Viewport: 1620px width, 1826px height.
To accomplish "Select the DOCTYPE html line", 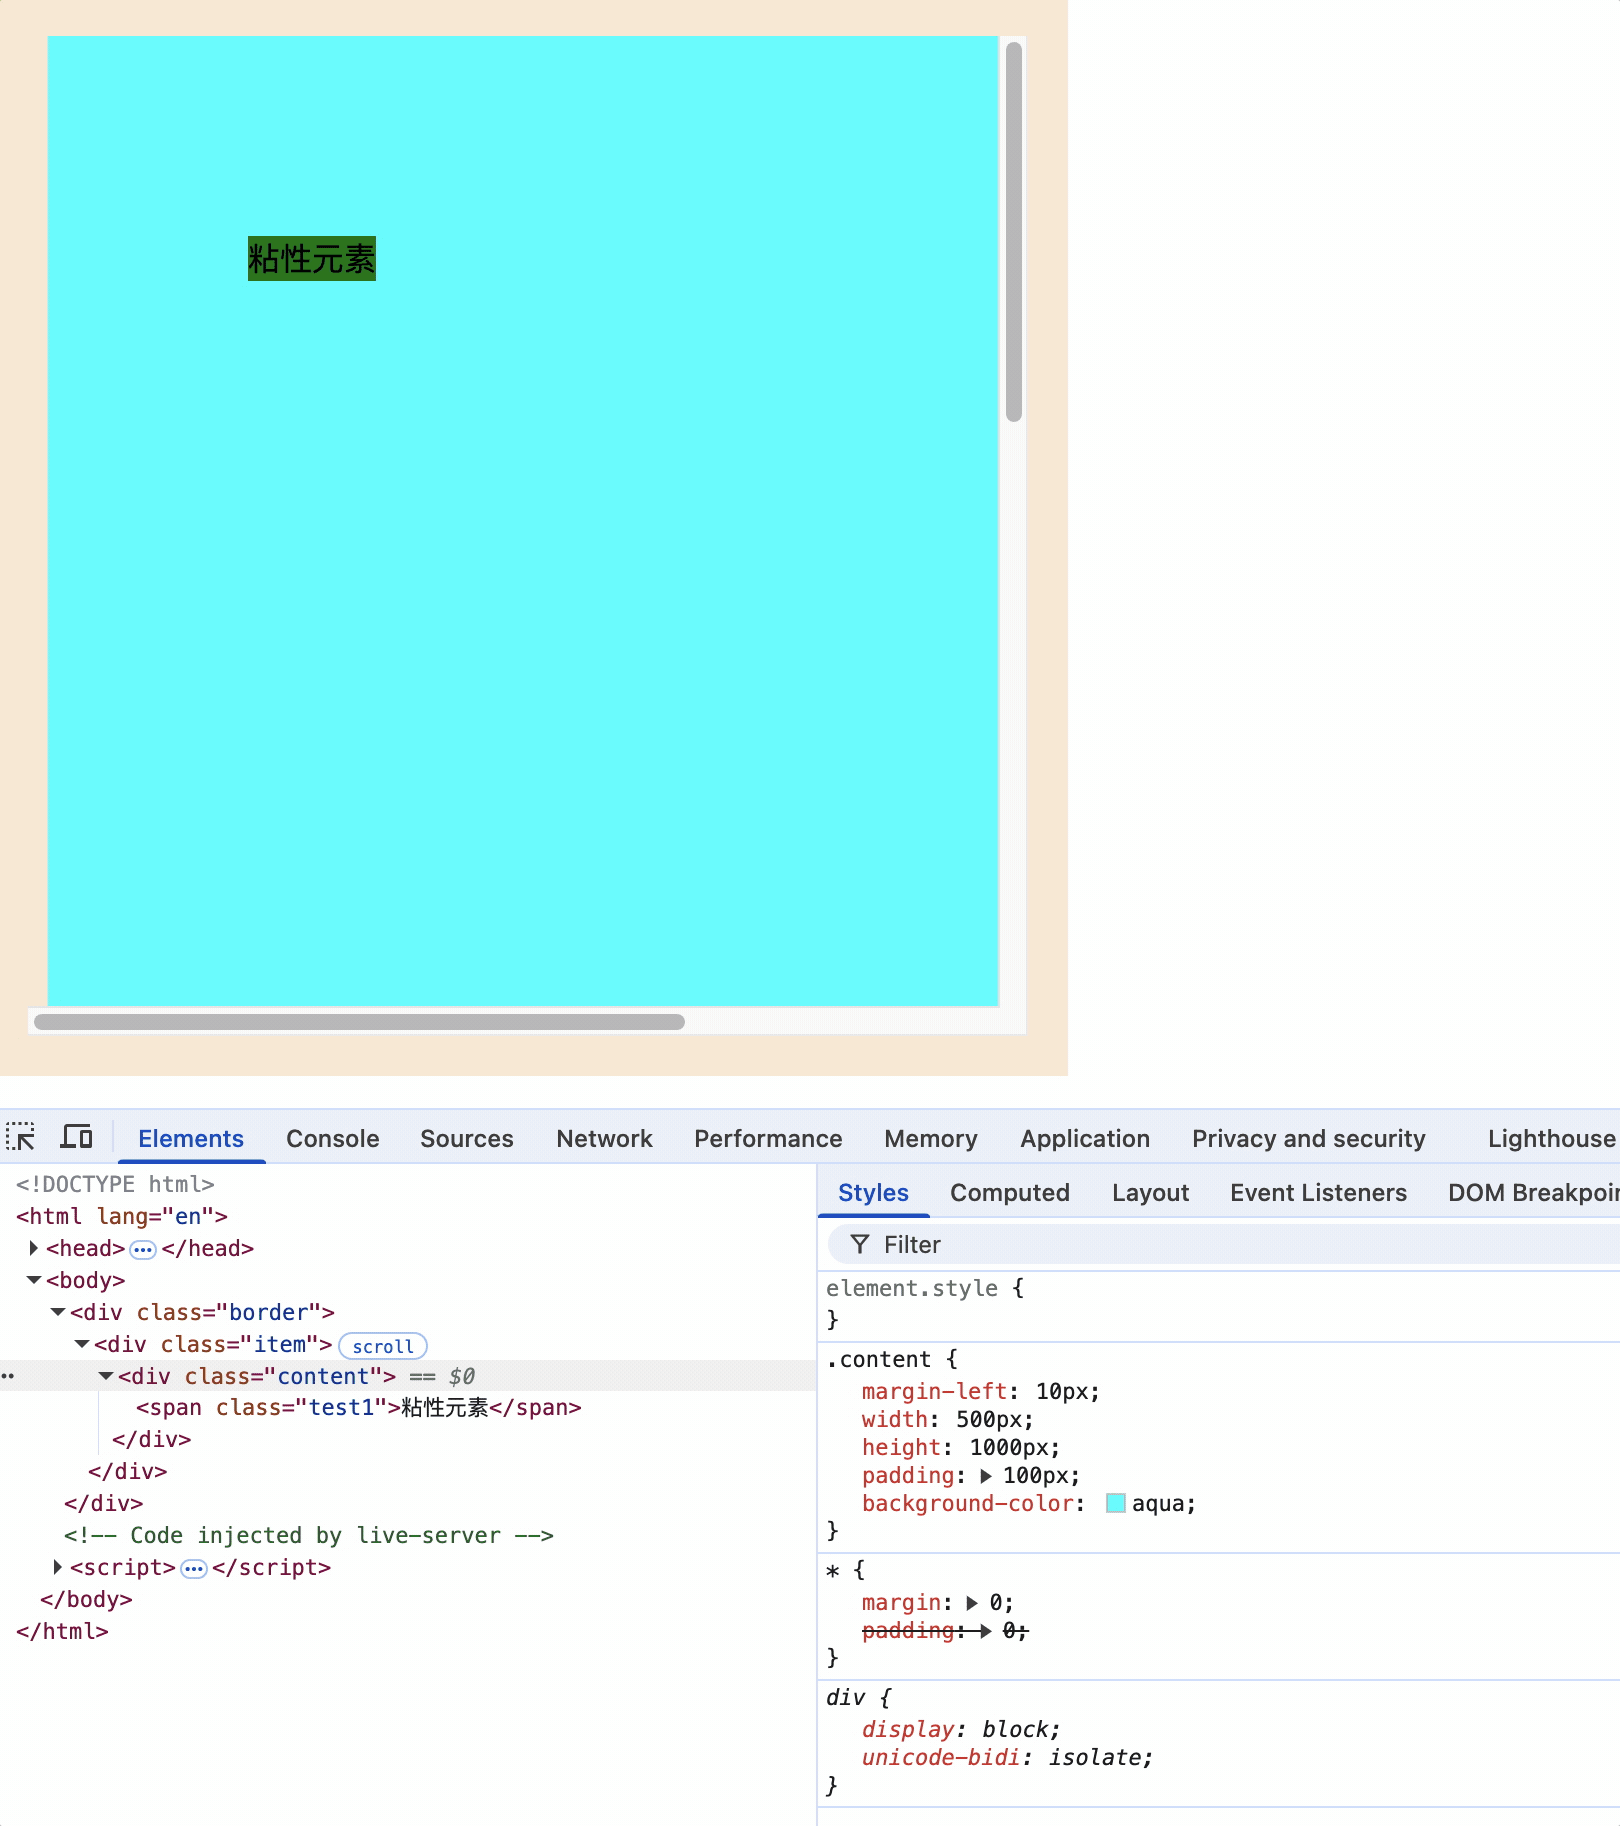I will point(115,1184).
